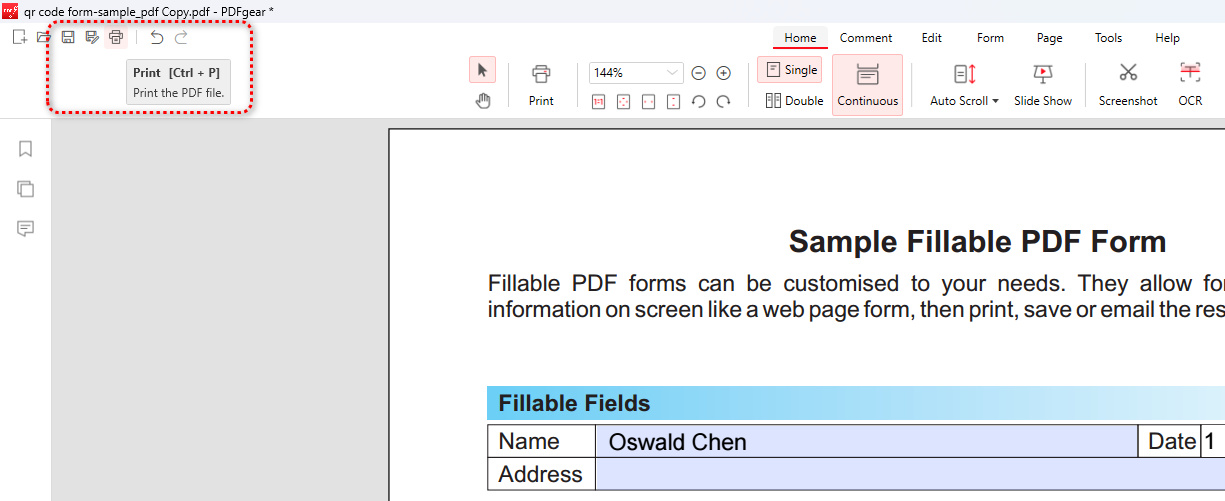
Task: Open the Comment tab
Action: (866, 38)
